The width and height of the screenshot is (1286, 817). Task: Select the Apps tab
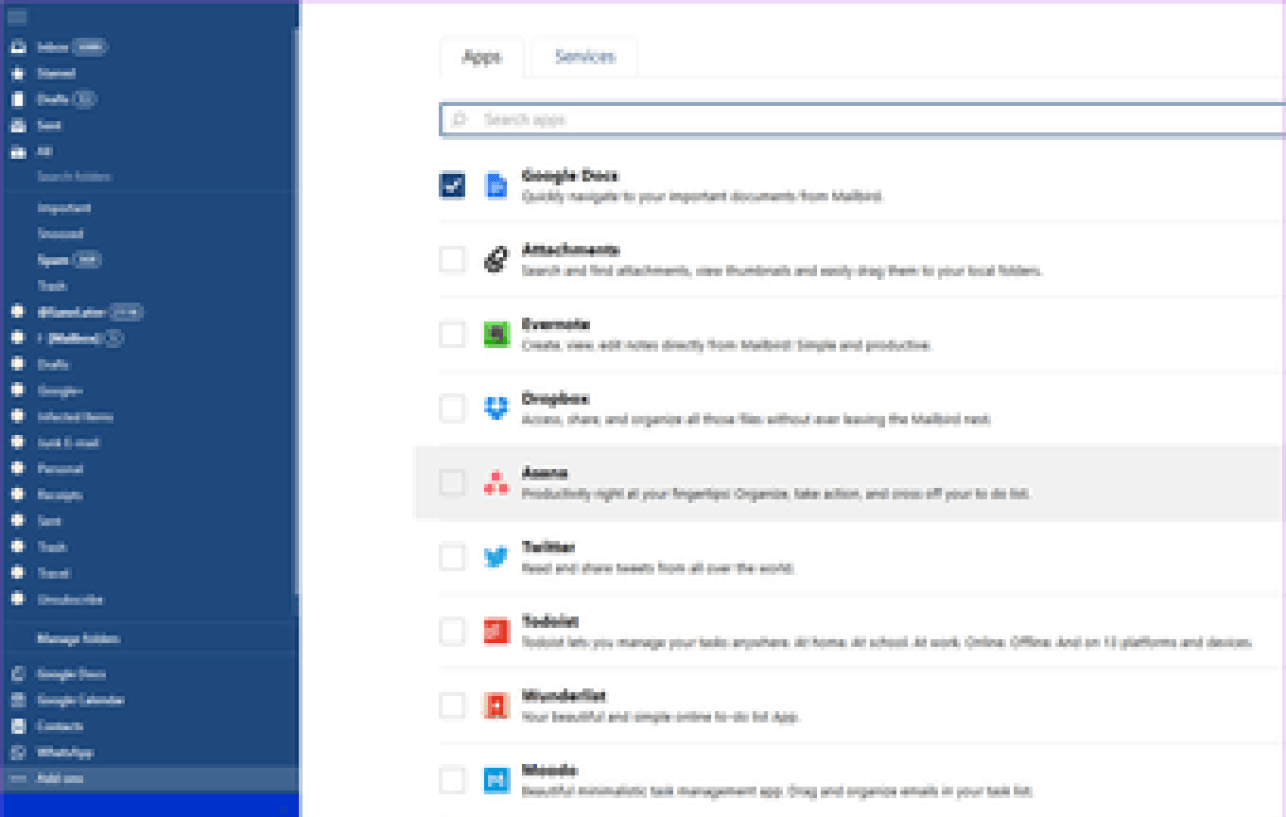point(481,57)
